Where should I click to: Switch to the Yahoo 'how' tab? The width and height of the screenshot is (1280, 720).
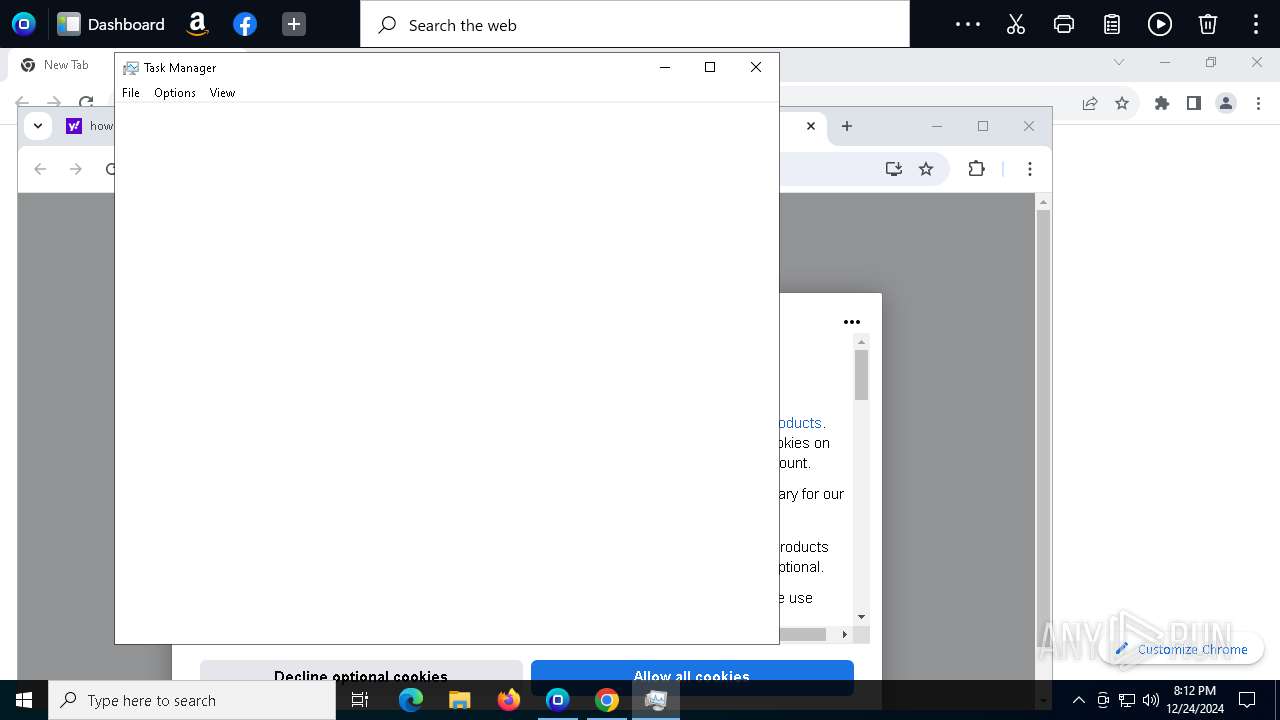pos(88,126)
